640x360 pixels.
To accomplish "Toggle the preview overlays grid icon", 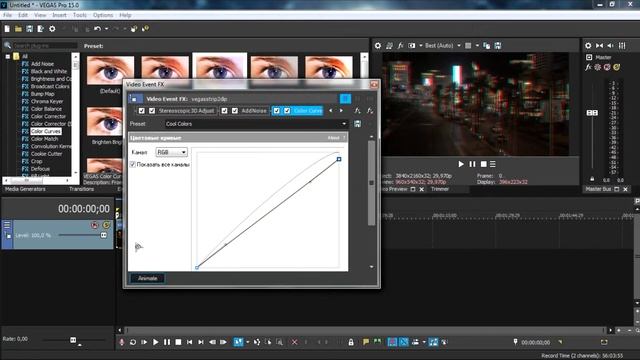I will click(x=468, y=46).
